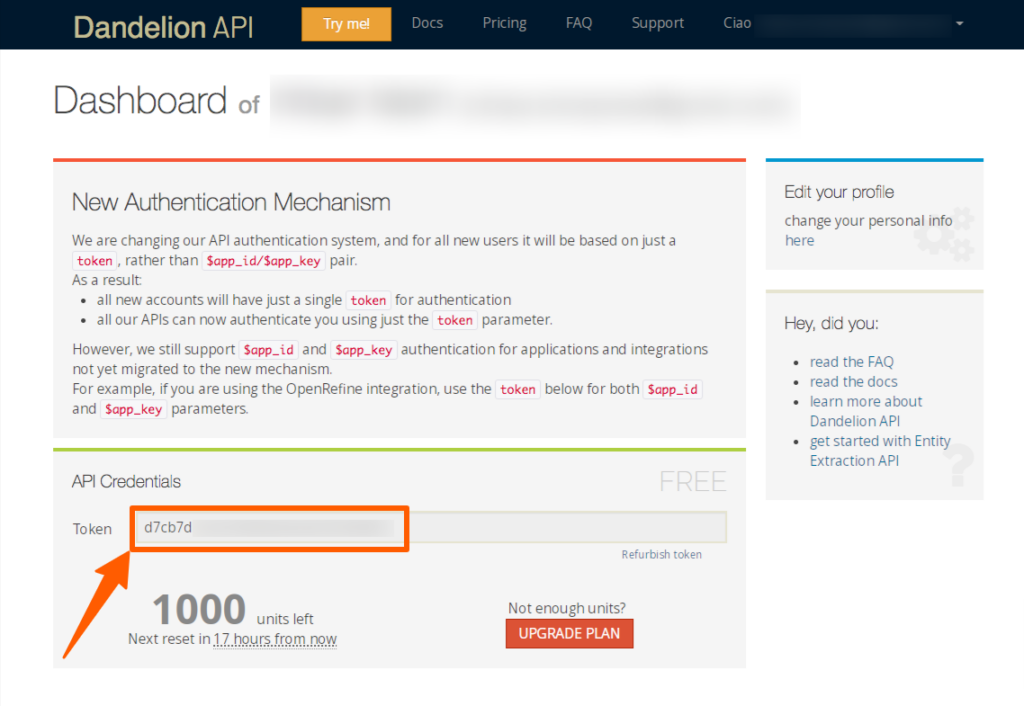Click the FREE plan label
Viewport: 1024px width, 706px height.
click(x=693, y=481)
